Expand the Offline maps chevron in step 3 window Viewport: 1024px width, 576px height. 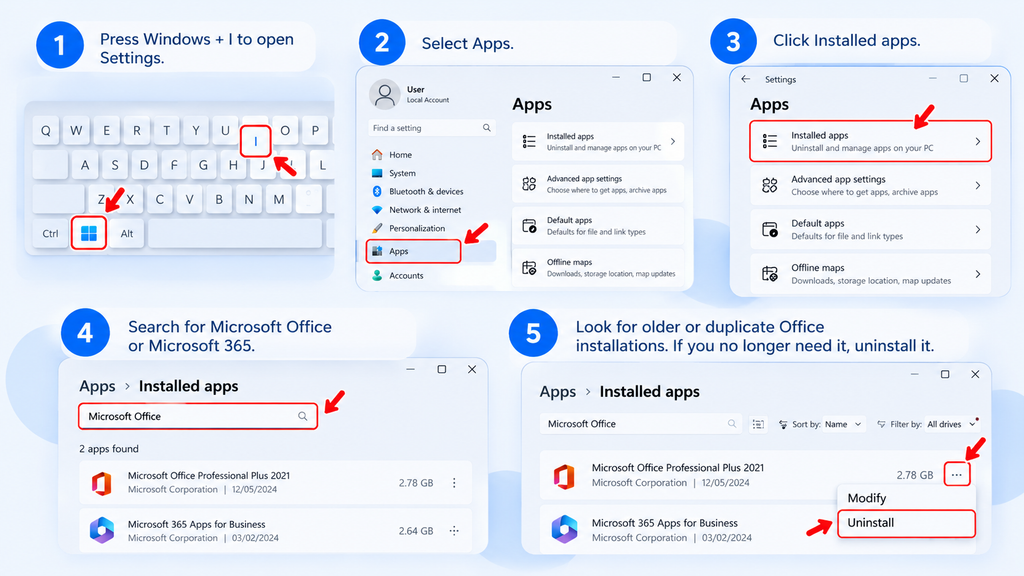[x=978, y=274]
